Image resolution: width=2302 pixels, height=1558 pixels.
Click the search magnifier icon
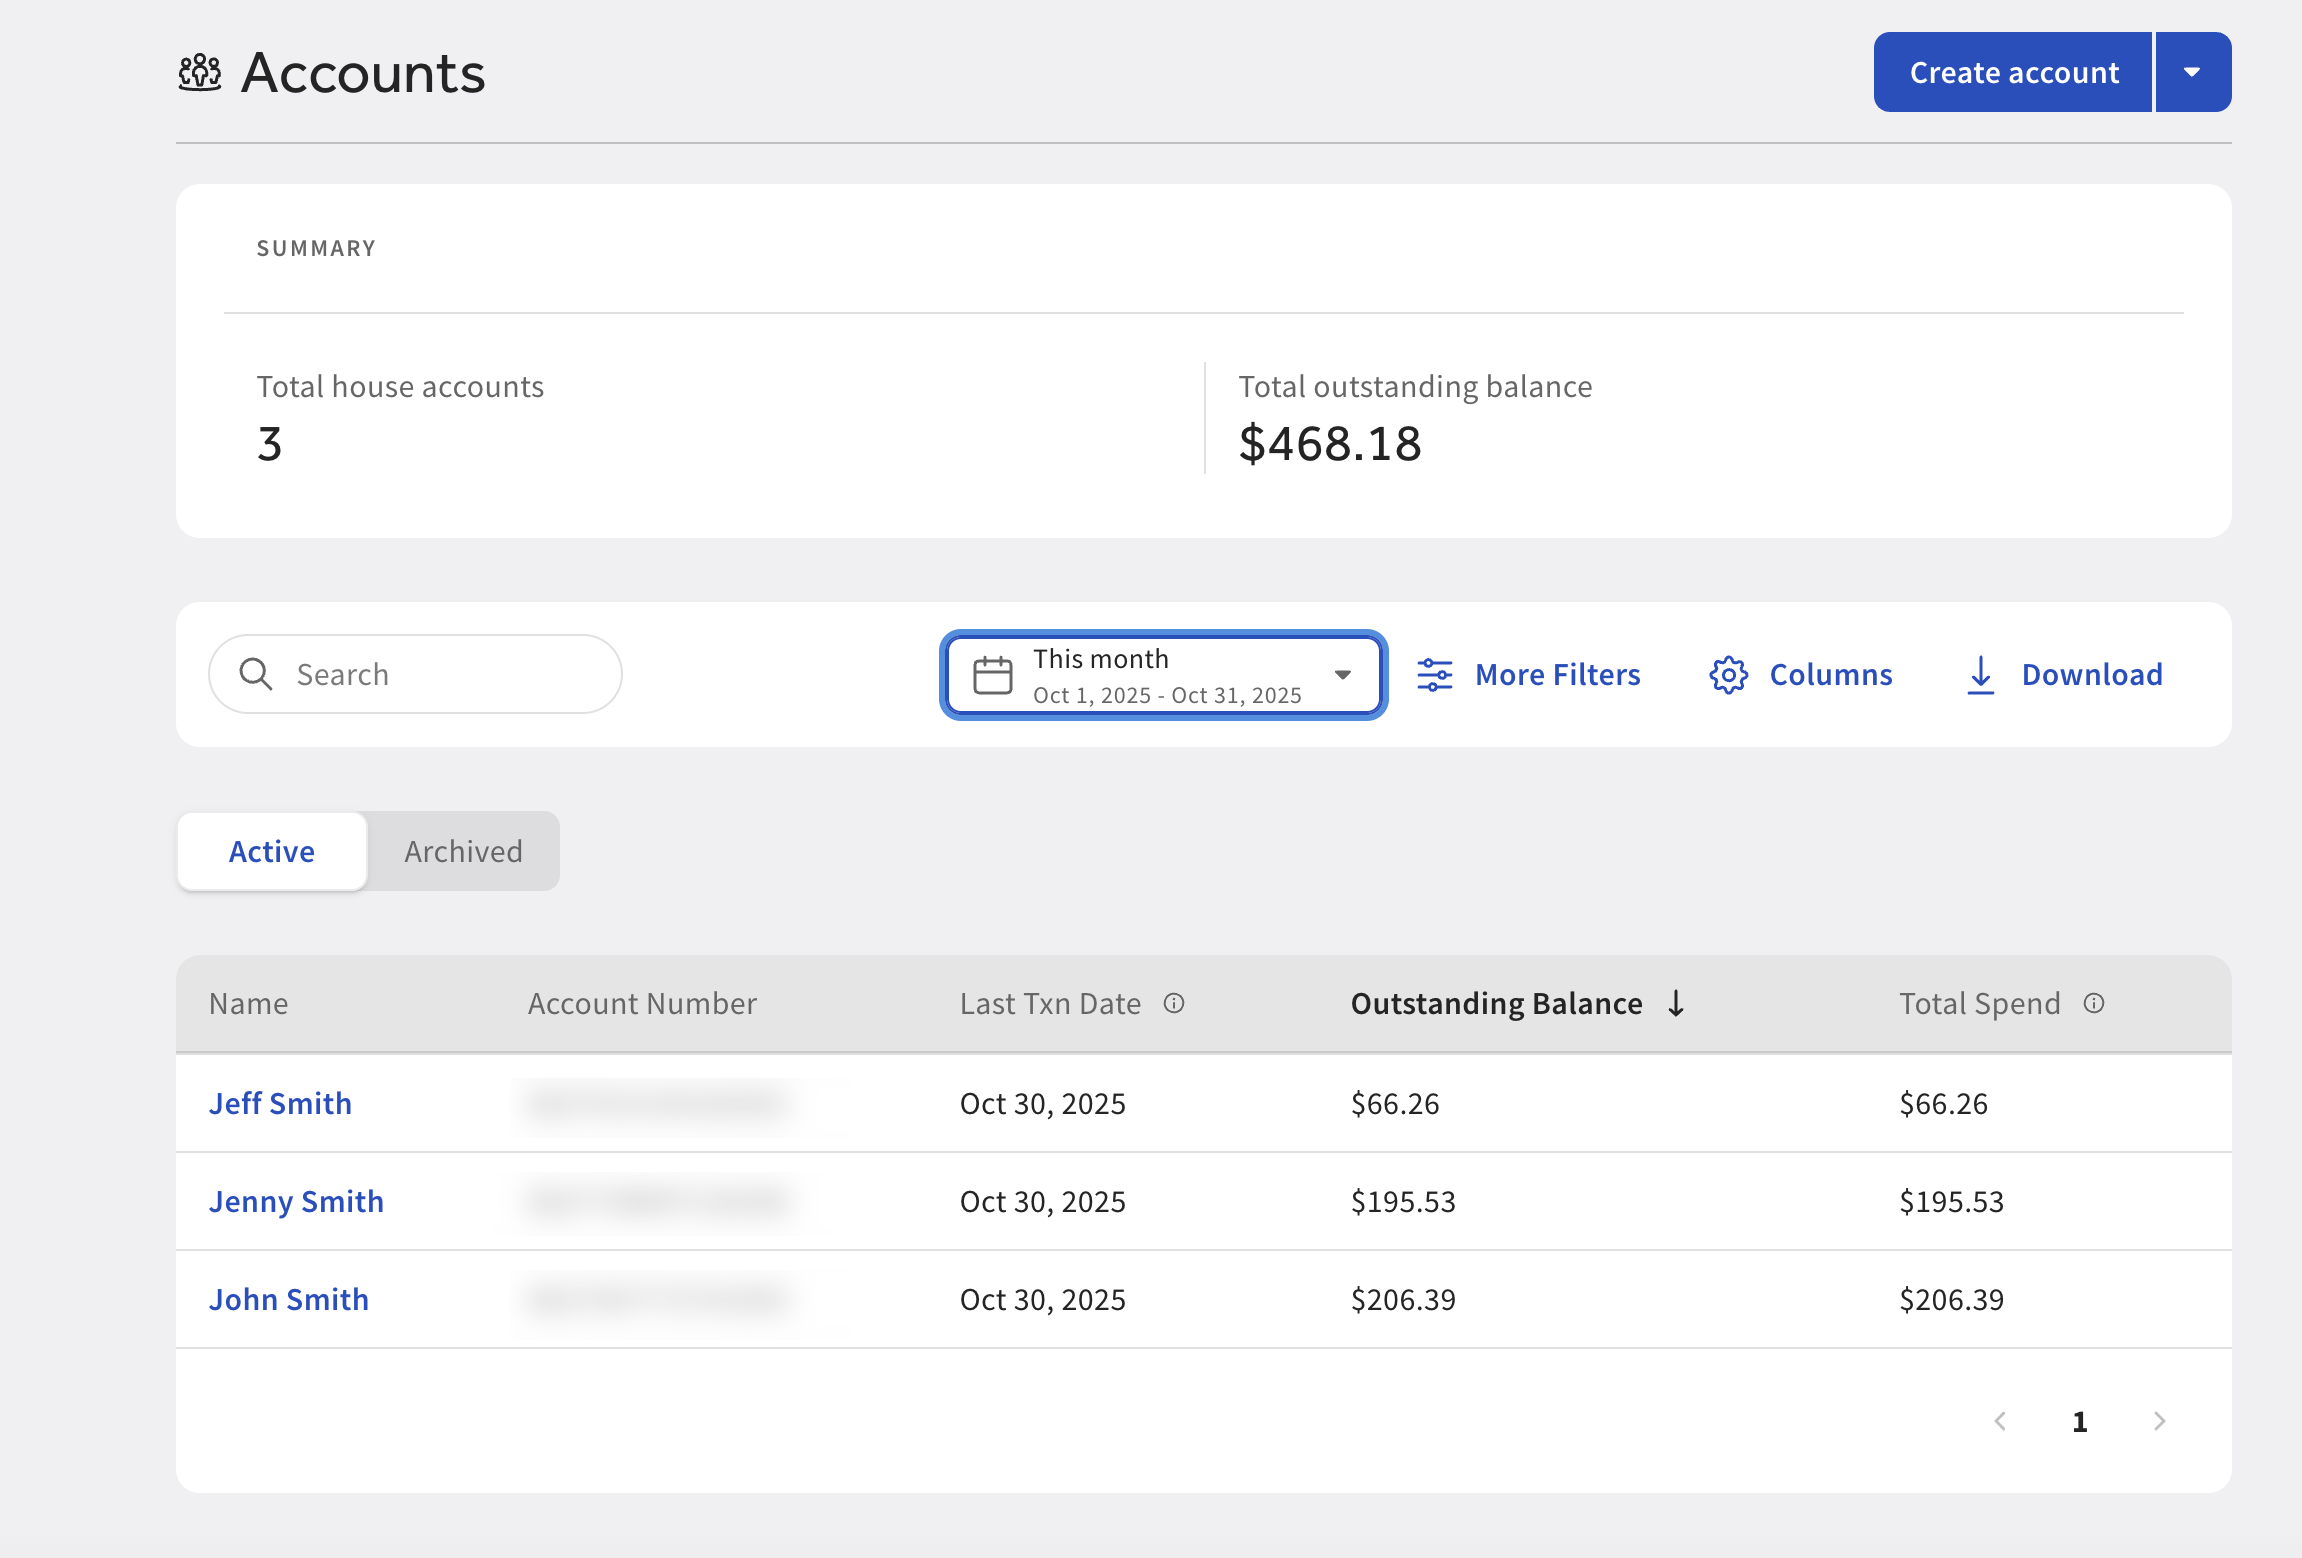[x=257, y=674]
